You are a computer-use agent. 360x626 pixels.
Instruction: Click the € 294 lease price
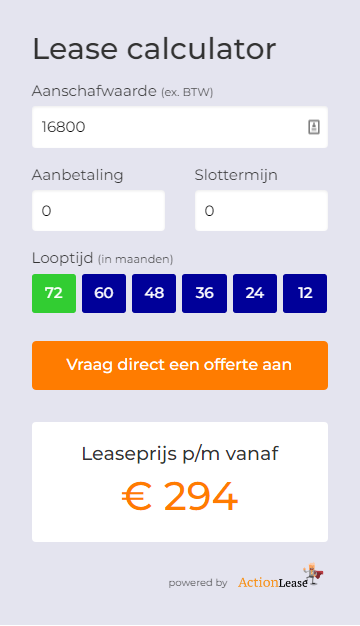point(180,497)
